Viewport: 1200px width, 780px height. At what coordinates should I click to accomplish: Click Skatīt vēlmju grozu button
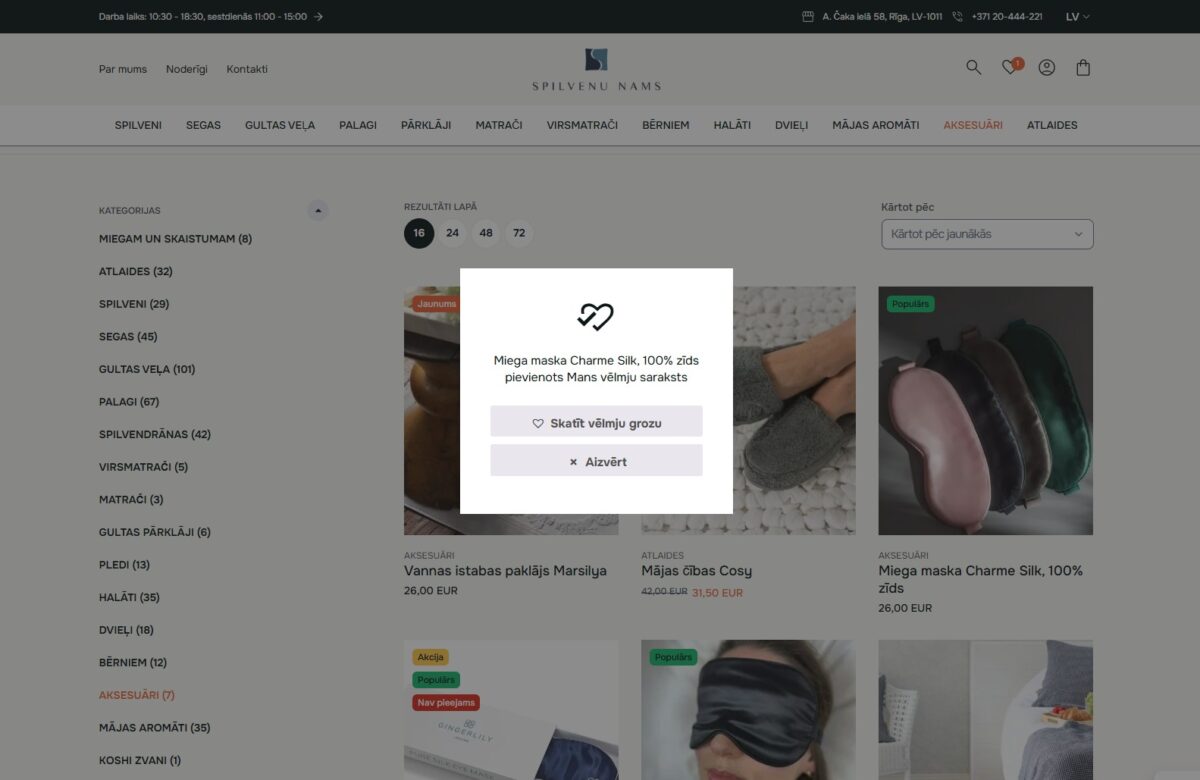(596, 422)
